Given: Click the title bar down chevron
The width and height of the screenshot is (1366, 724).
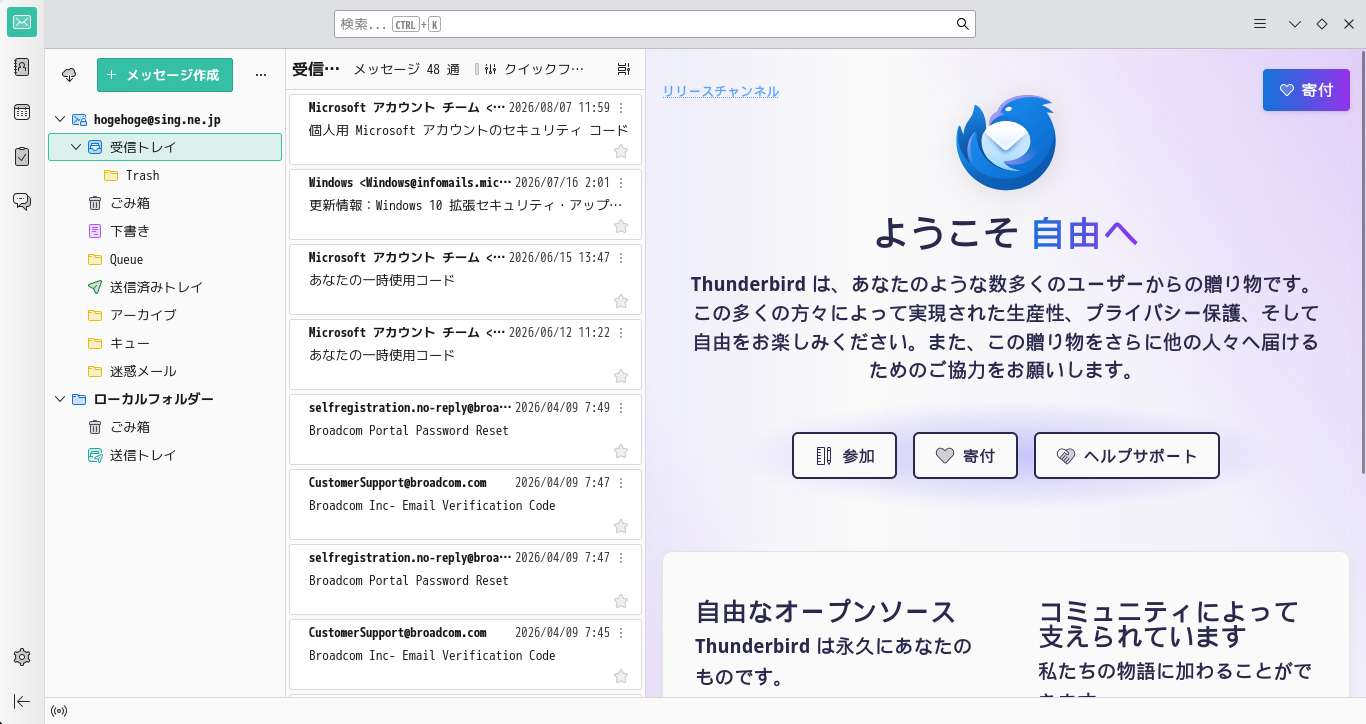Looking at the screenshot, I should [1295, 24].
